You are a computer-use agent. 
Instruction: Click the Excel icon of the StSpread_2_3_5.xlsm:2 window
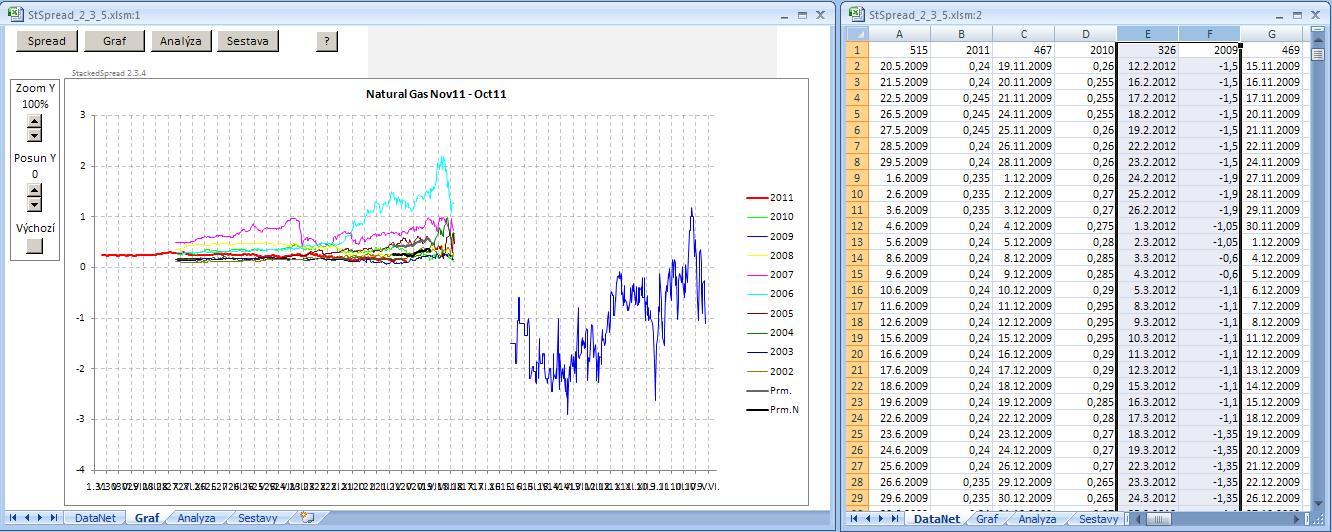857,14
